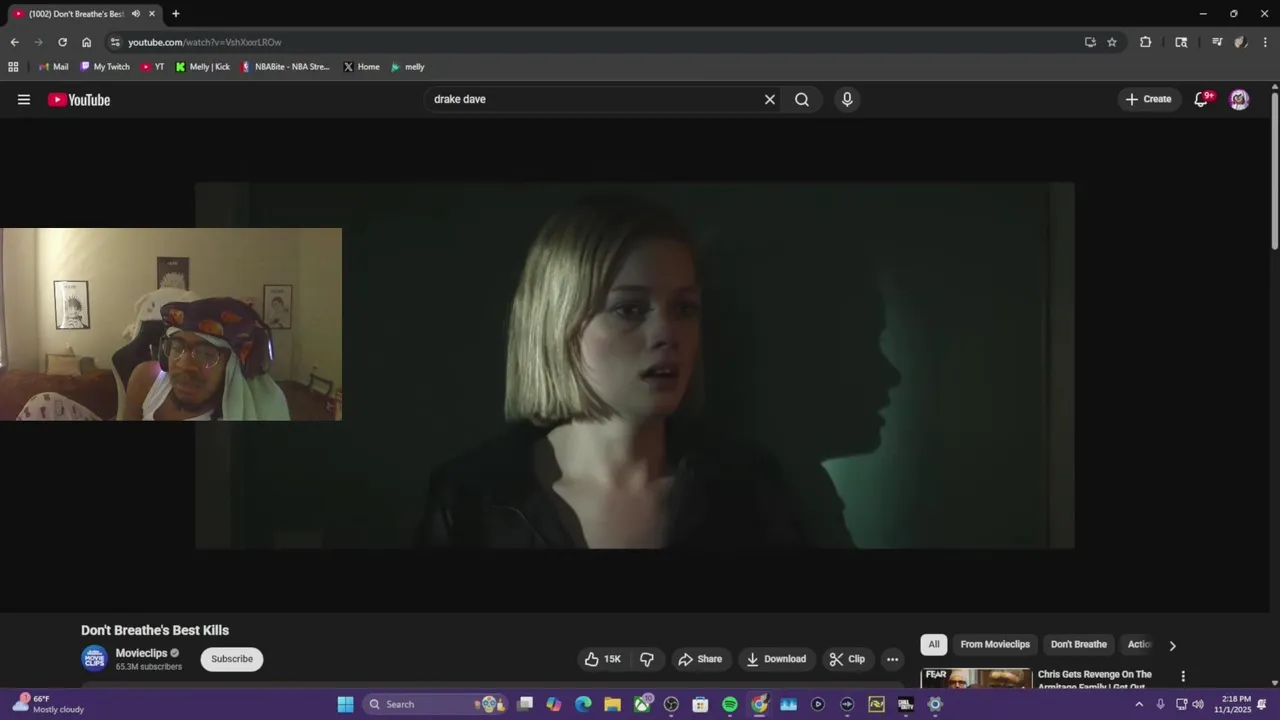Open options for Chris Gets Revenge video
This screenshot has width=1280, height=720.
[x=1183, y=677]
